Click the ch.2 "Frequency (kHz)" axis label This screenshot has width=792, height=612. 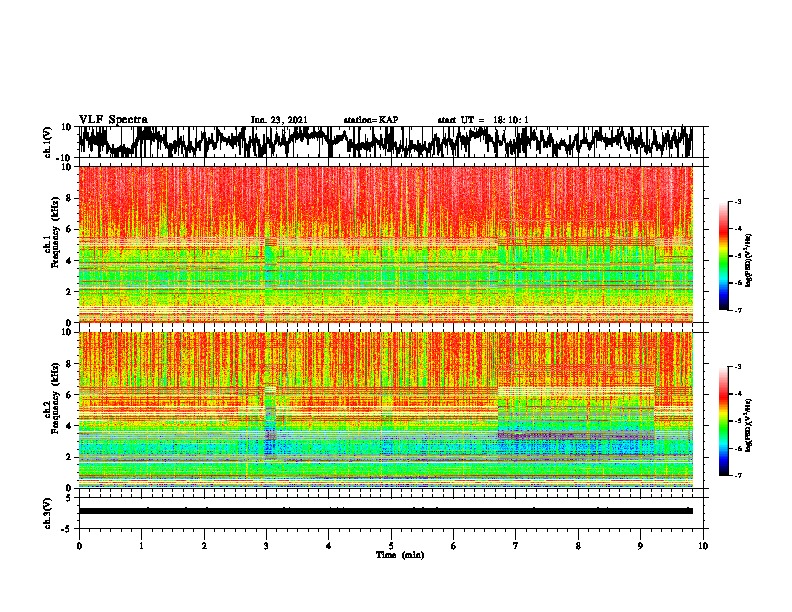click(x=56, y=398)
